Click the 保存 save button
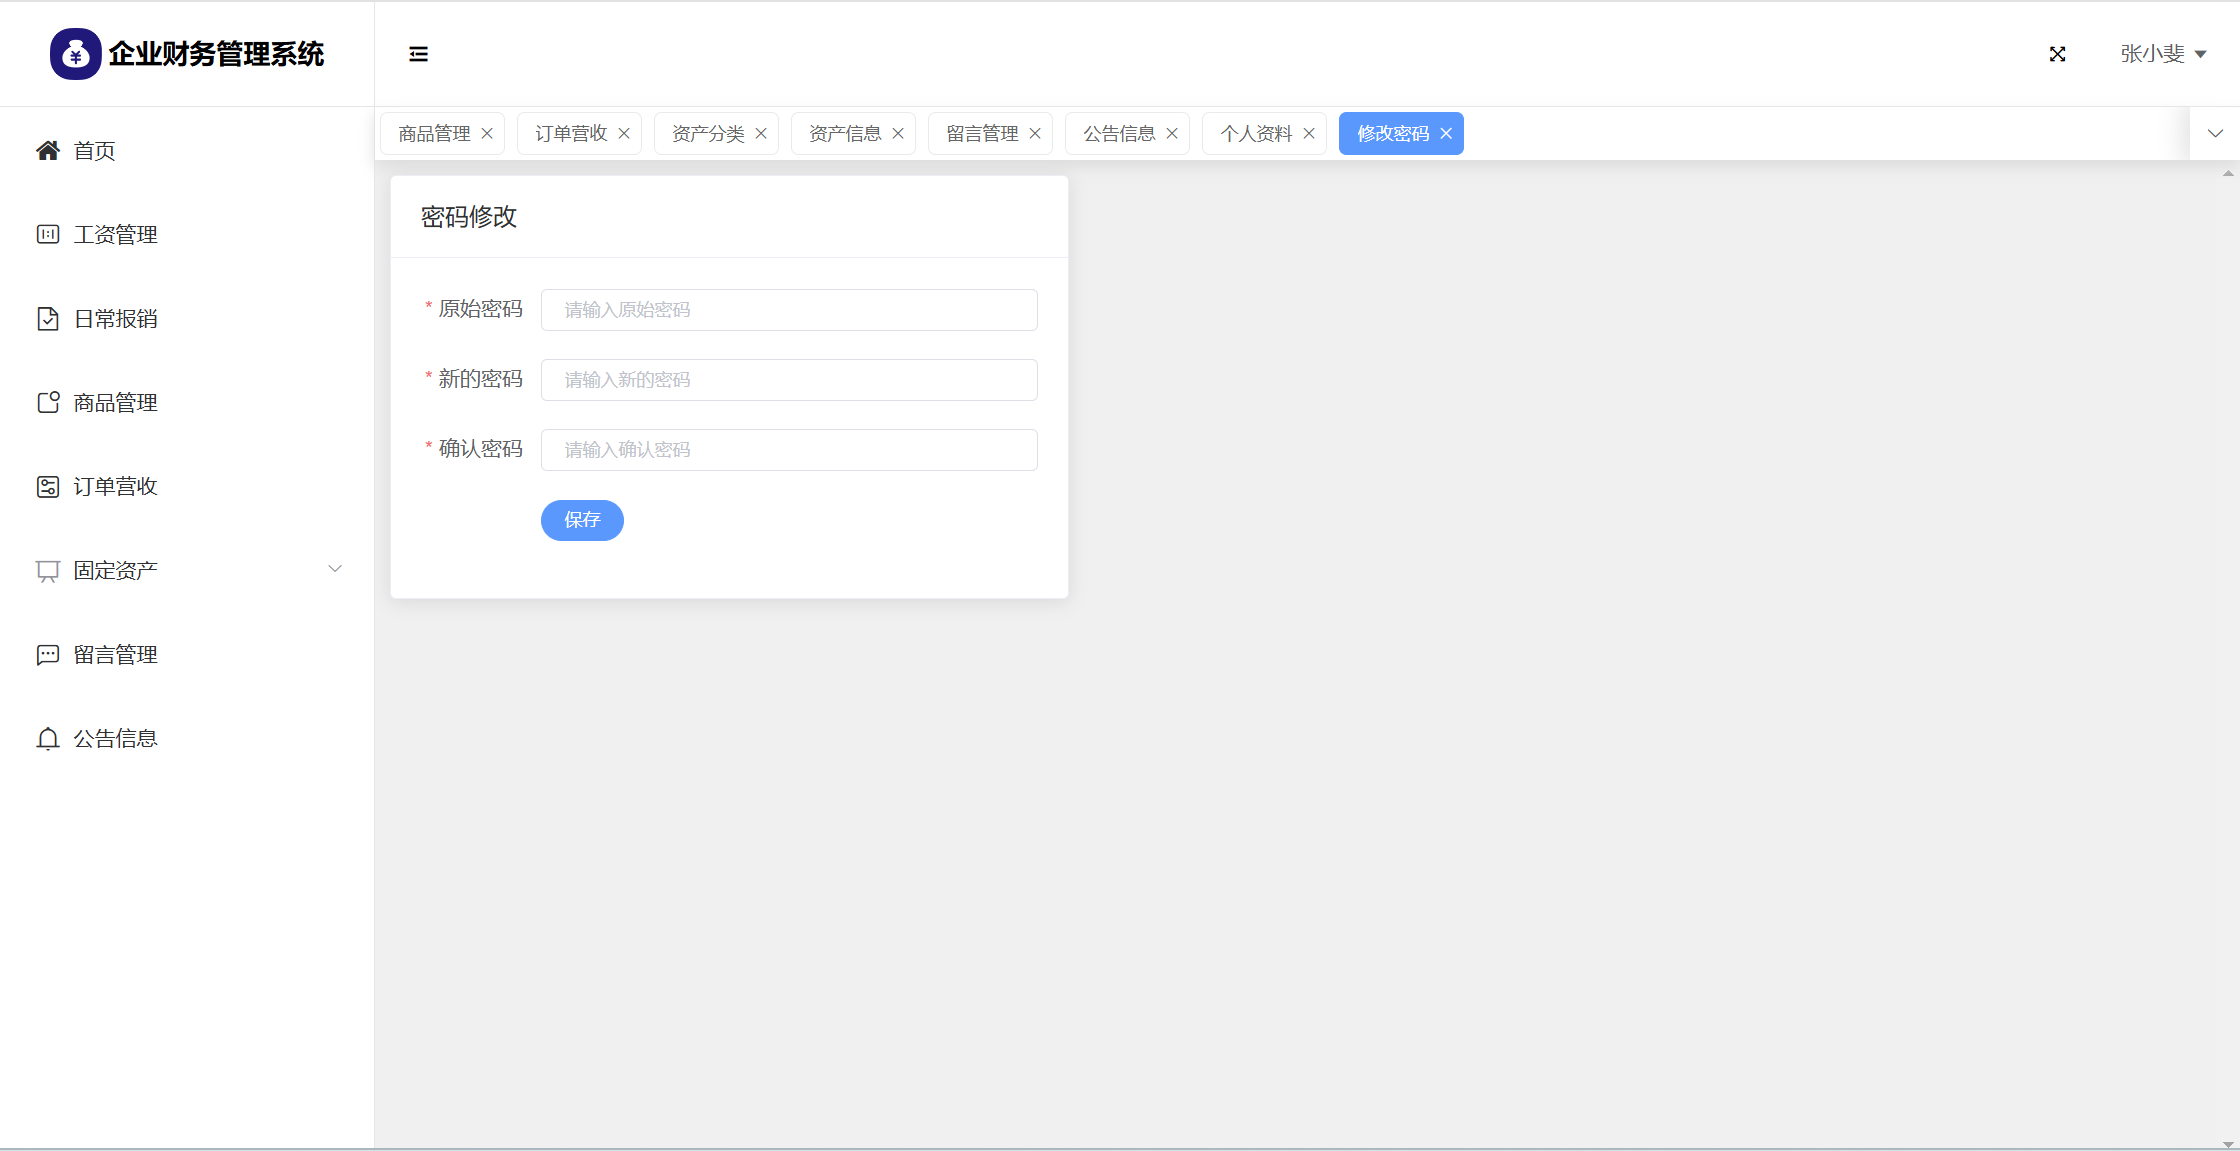 (582, 520)
